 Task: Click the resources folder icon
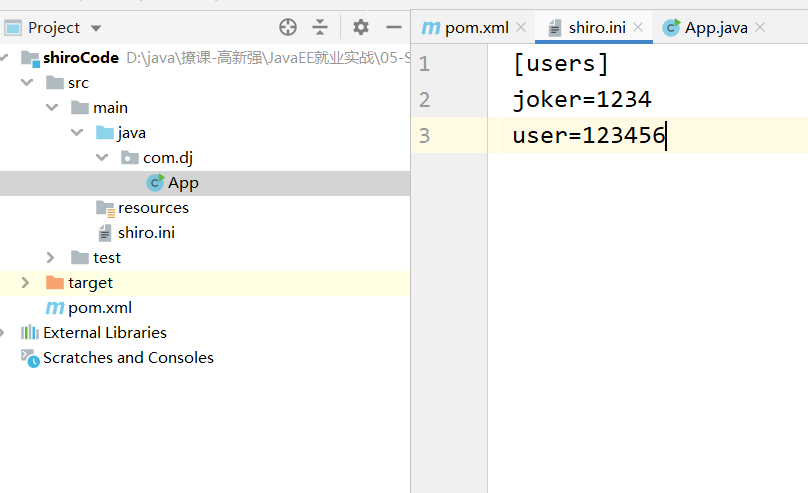click(106, 208)
